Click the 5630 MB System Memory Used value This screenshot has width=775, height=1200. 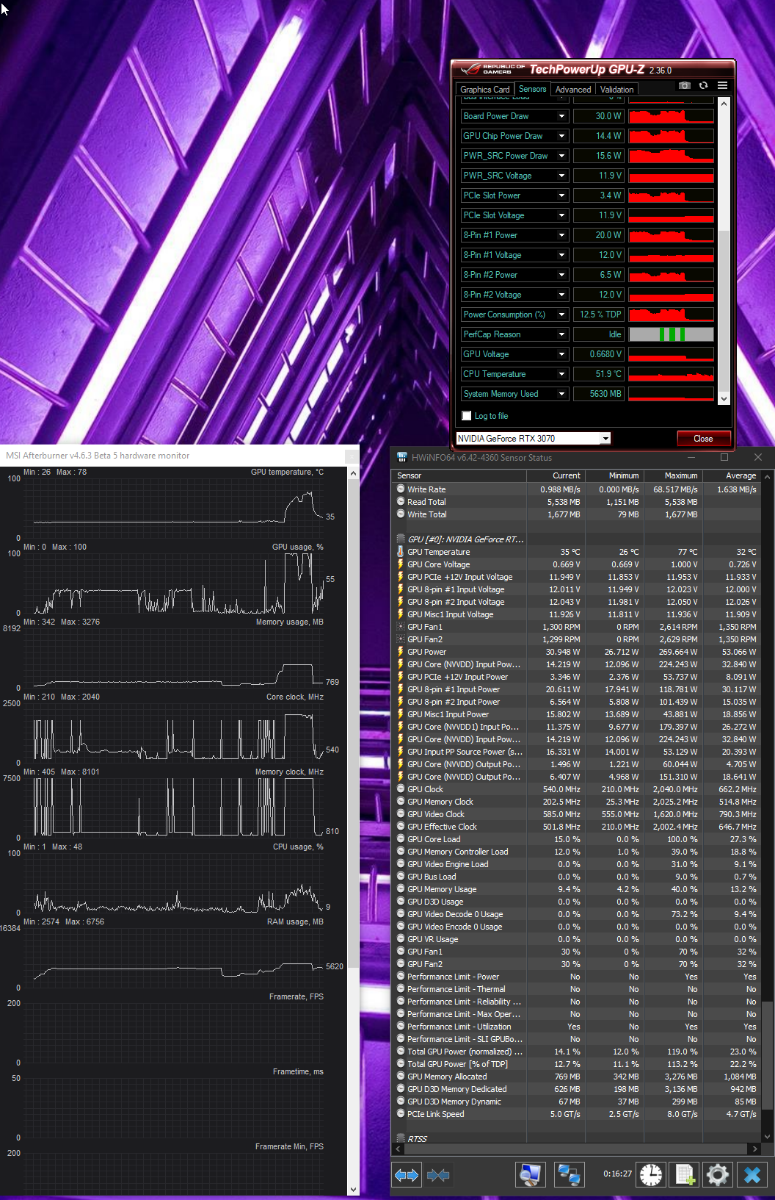click(599, 393)
